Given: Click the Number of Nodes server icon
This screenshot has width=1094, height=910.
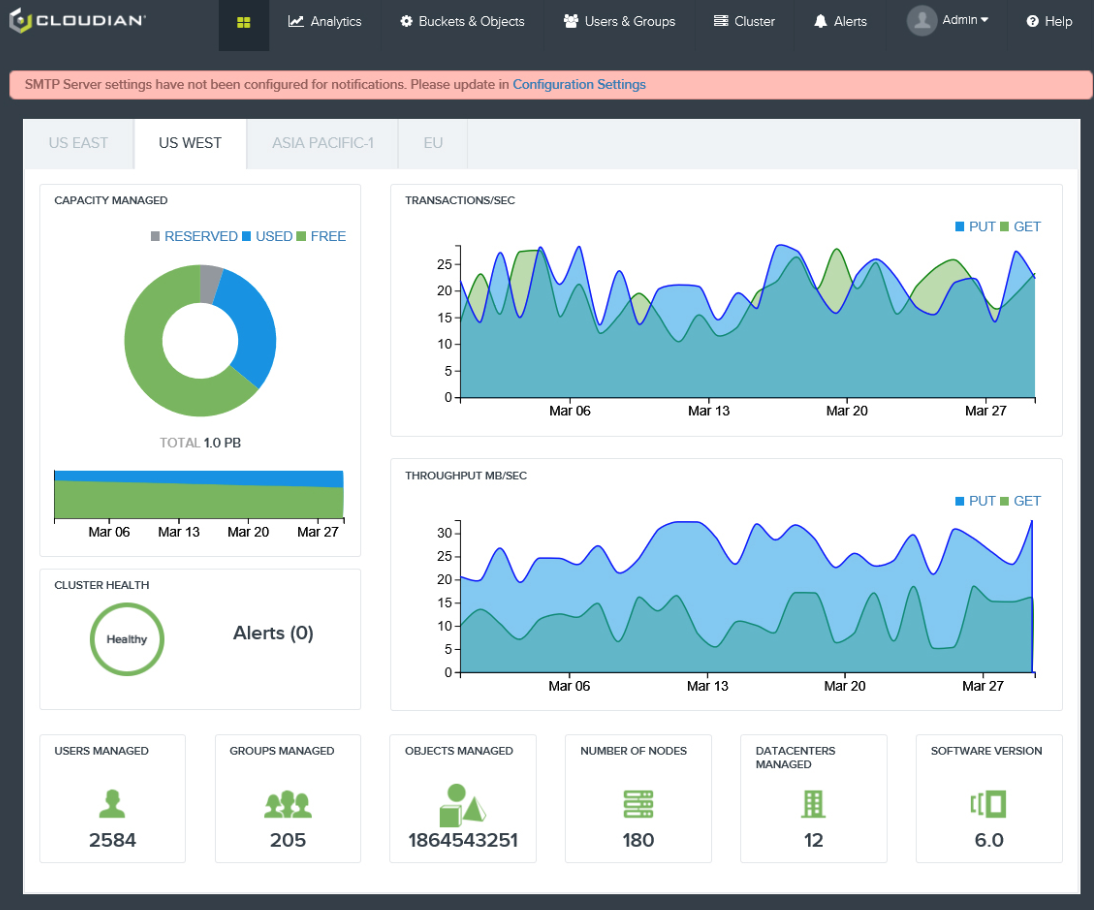Looking at the screenshot, I should [x=638, y=804].
